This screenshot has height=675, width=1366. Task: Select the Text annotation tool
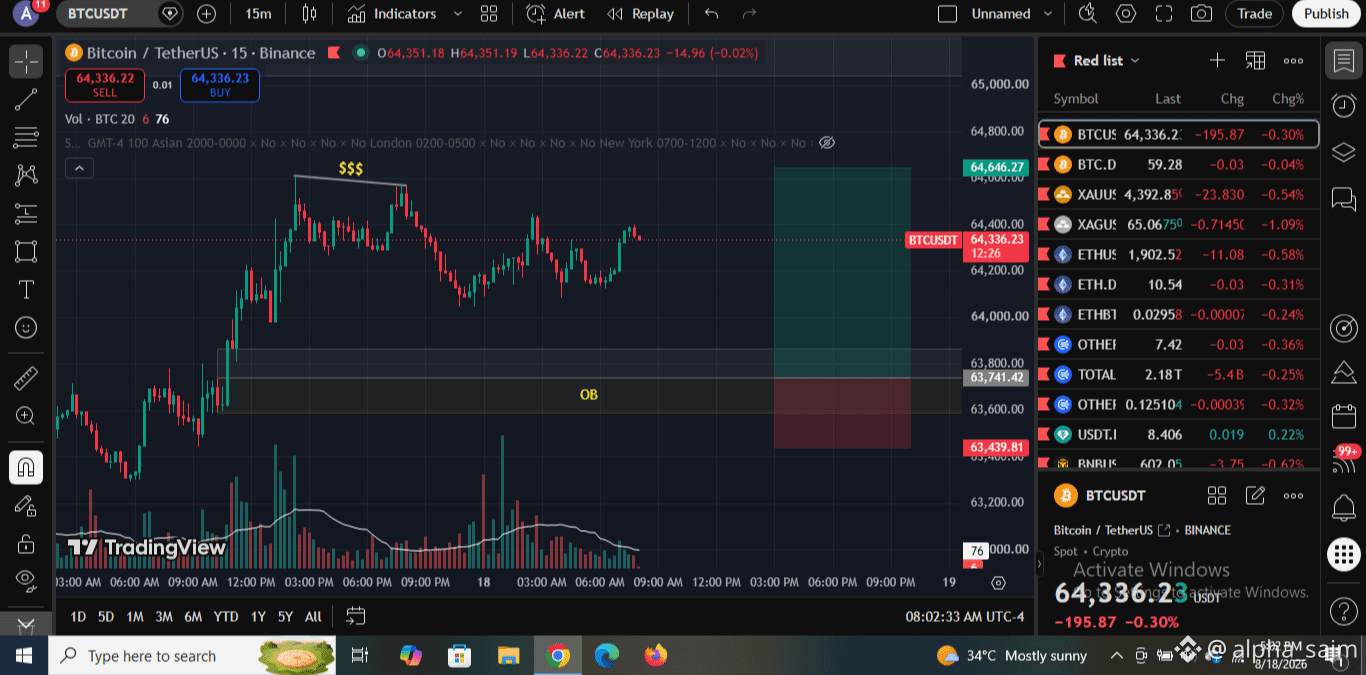click(x=26, y=289)
